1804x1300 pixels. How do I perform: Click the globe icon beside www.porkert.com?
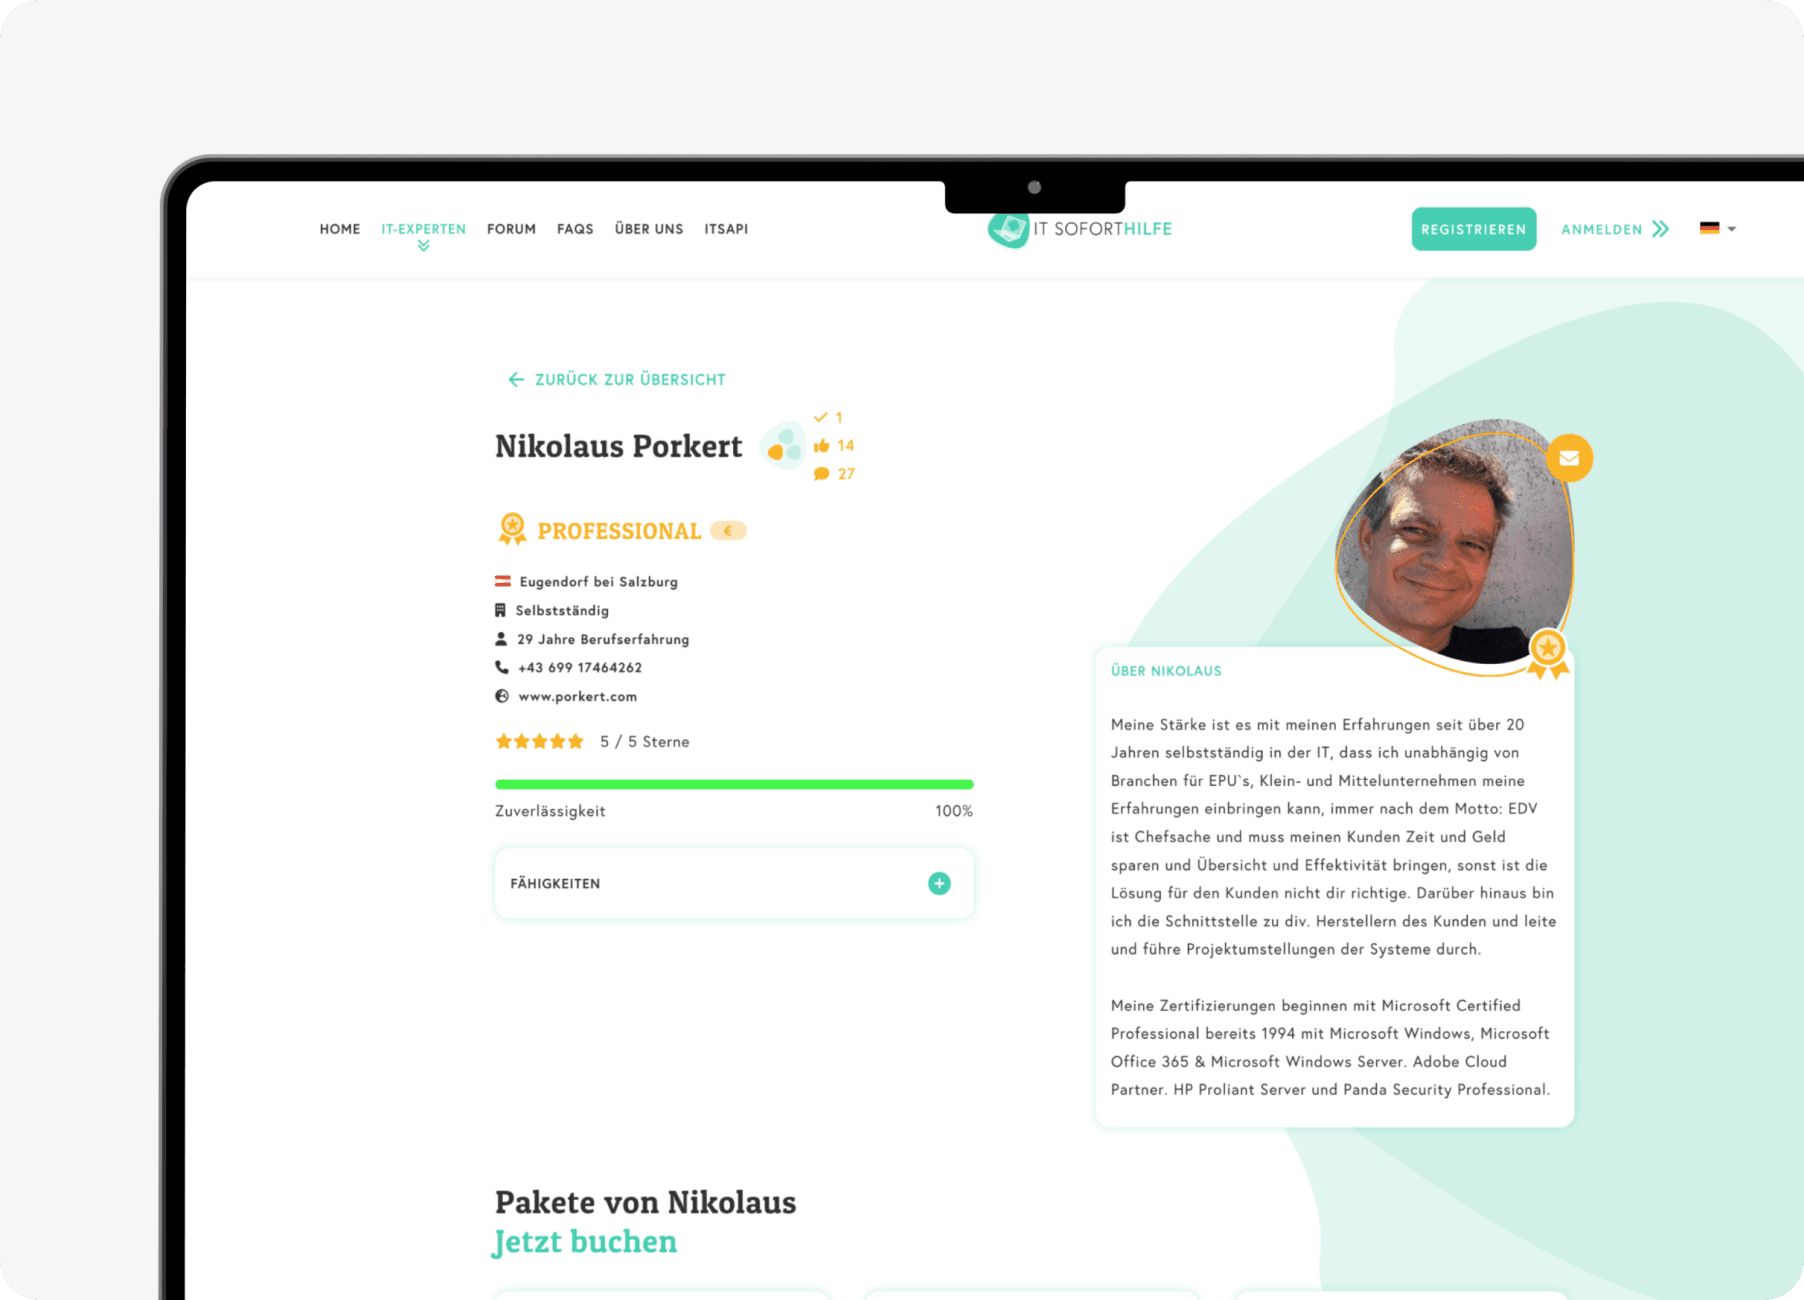coord(502,696)
